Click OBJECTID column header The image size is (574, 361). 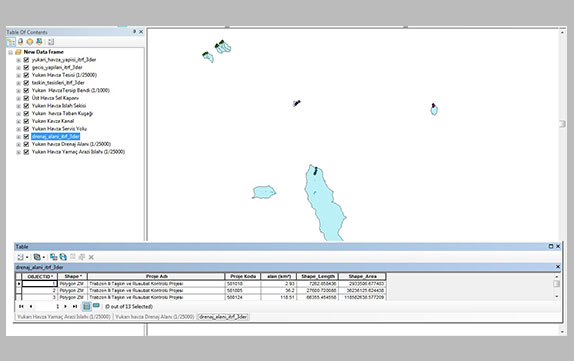[40, 276]
